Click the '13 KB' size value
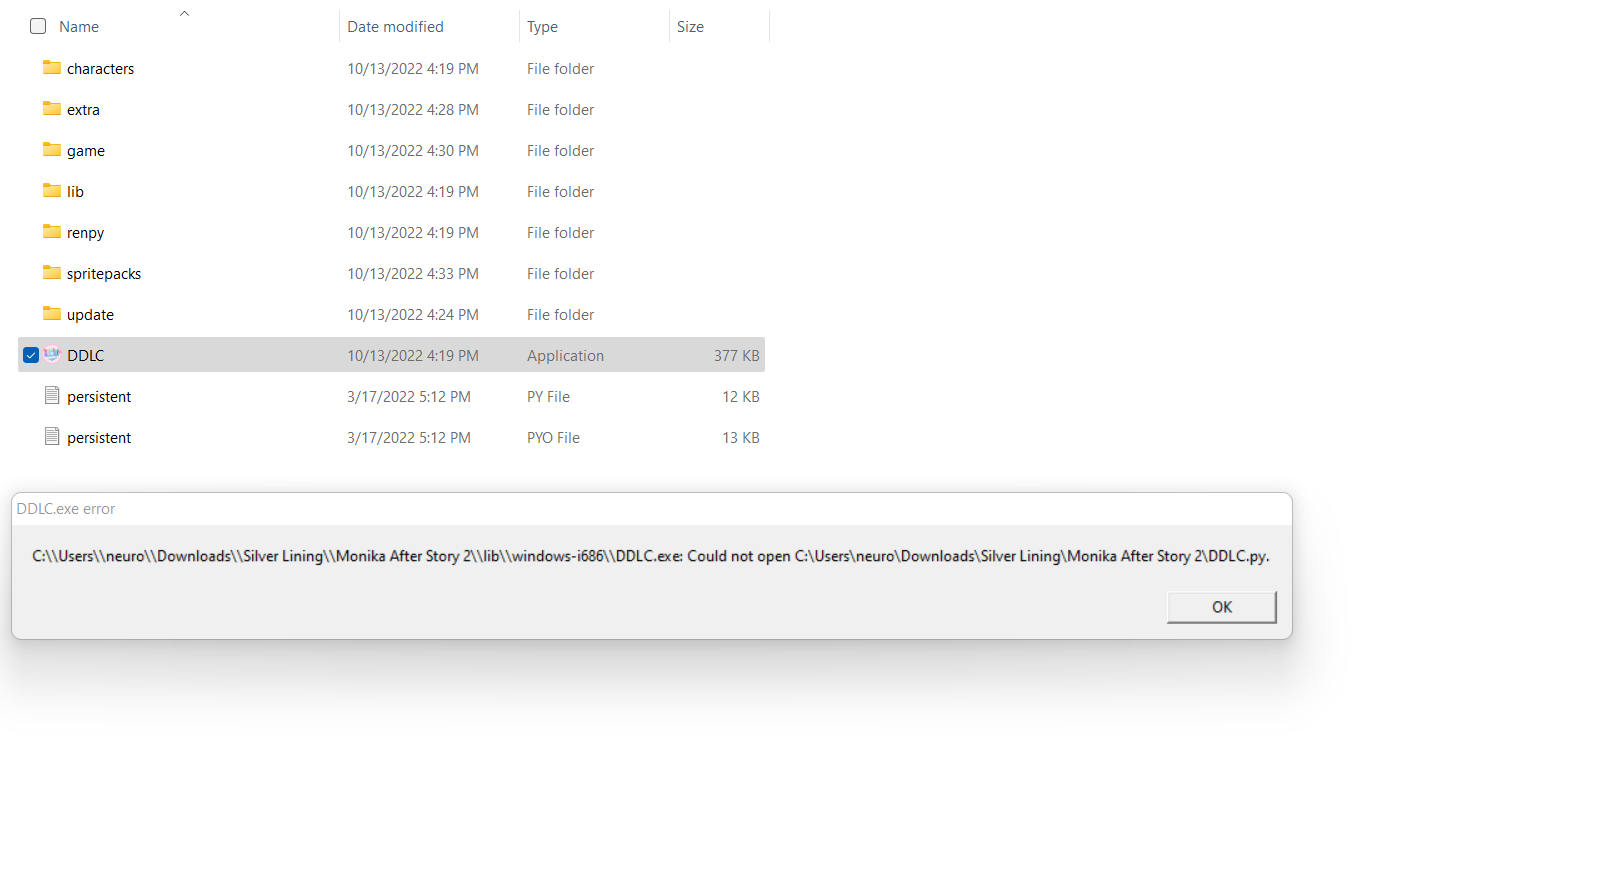This screenshot has height=880, width=1600. (741, 438)
